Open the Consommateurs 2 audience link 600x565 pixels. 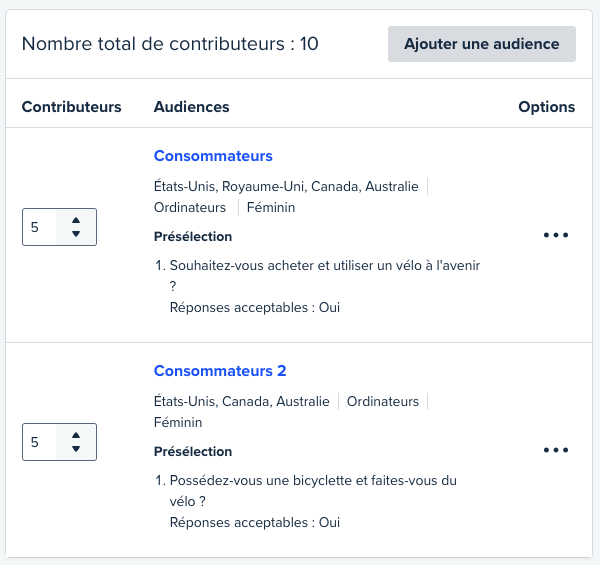click(x=220, y=371)
